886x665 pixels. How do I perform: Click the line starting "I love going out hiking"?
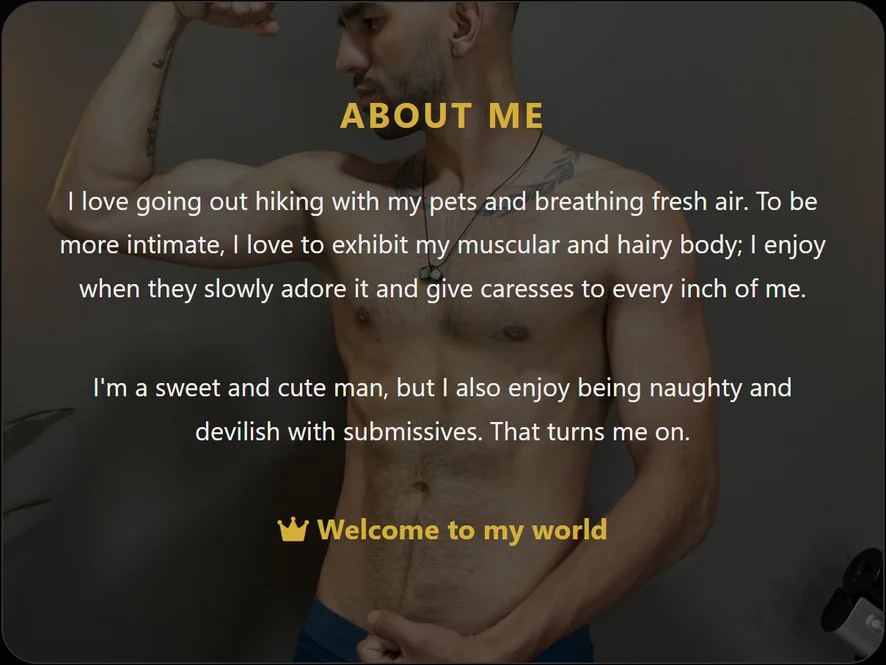click(442, 202)
